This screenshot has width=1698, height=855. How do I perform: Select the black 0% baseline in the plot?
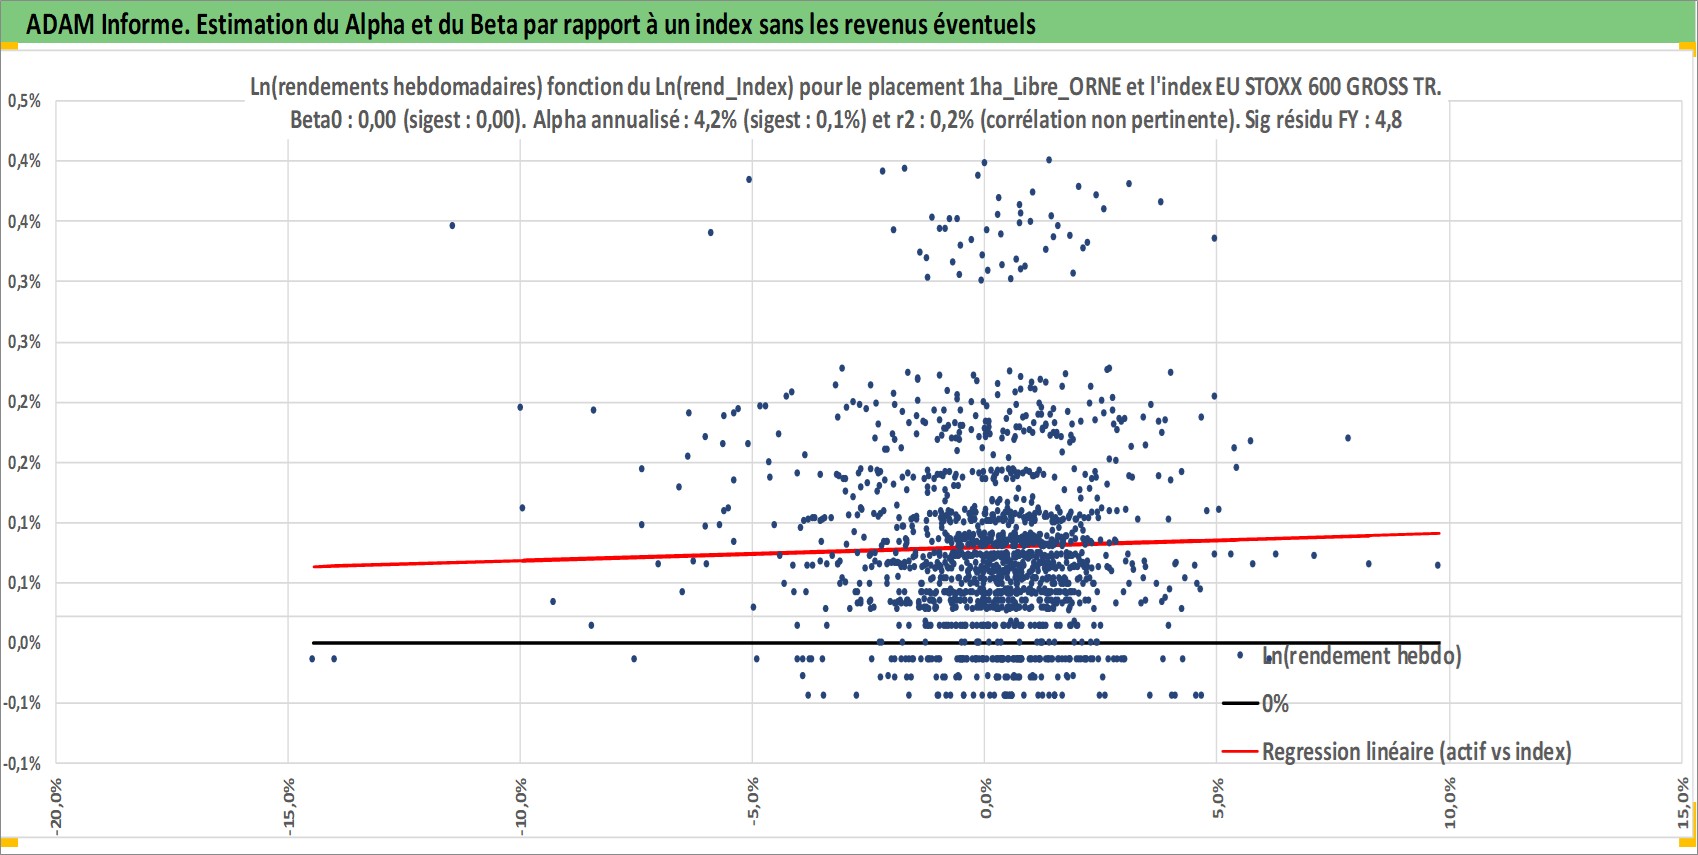876,642
